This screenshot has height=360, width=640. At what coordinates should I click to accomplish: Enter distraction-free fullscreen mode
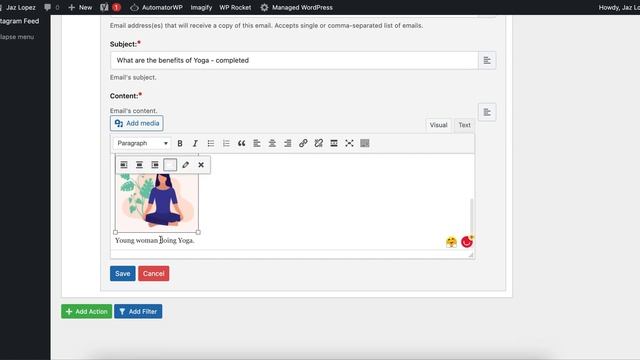coord(349,143)
